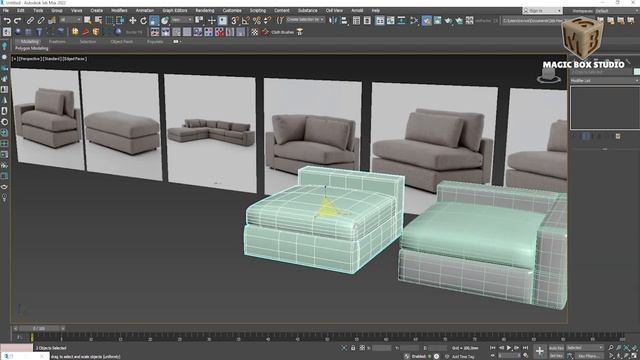Open the Selected key filter dropdown
This screenshot has height=360, width=640.
click(584, 348)
